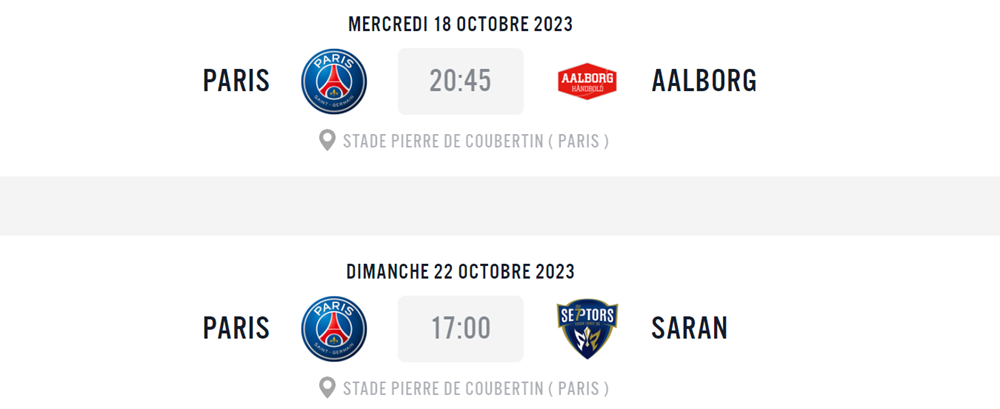Click the Dimanche 22 Octobre 2023 date heading
Image resolution: width=1000 pixels, height=409 pixels.
[x=460, y=272]
